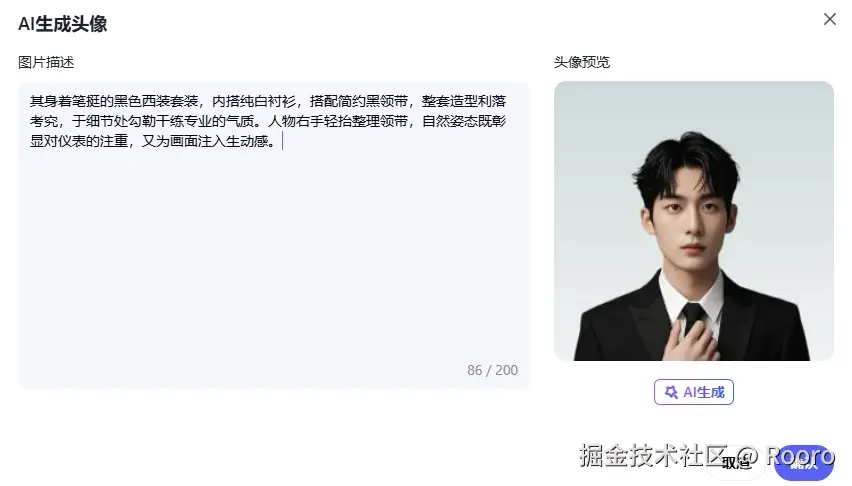Click the 头像预览 label
Viewport: 852px width, 486px height.
tap(581, 62)
